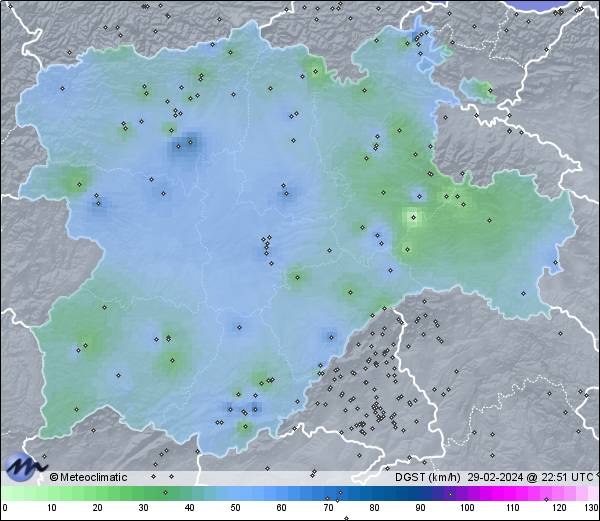The image size is (600, 521).
Task: Click the scale label 90
Action: pos(420,508)
